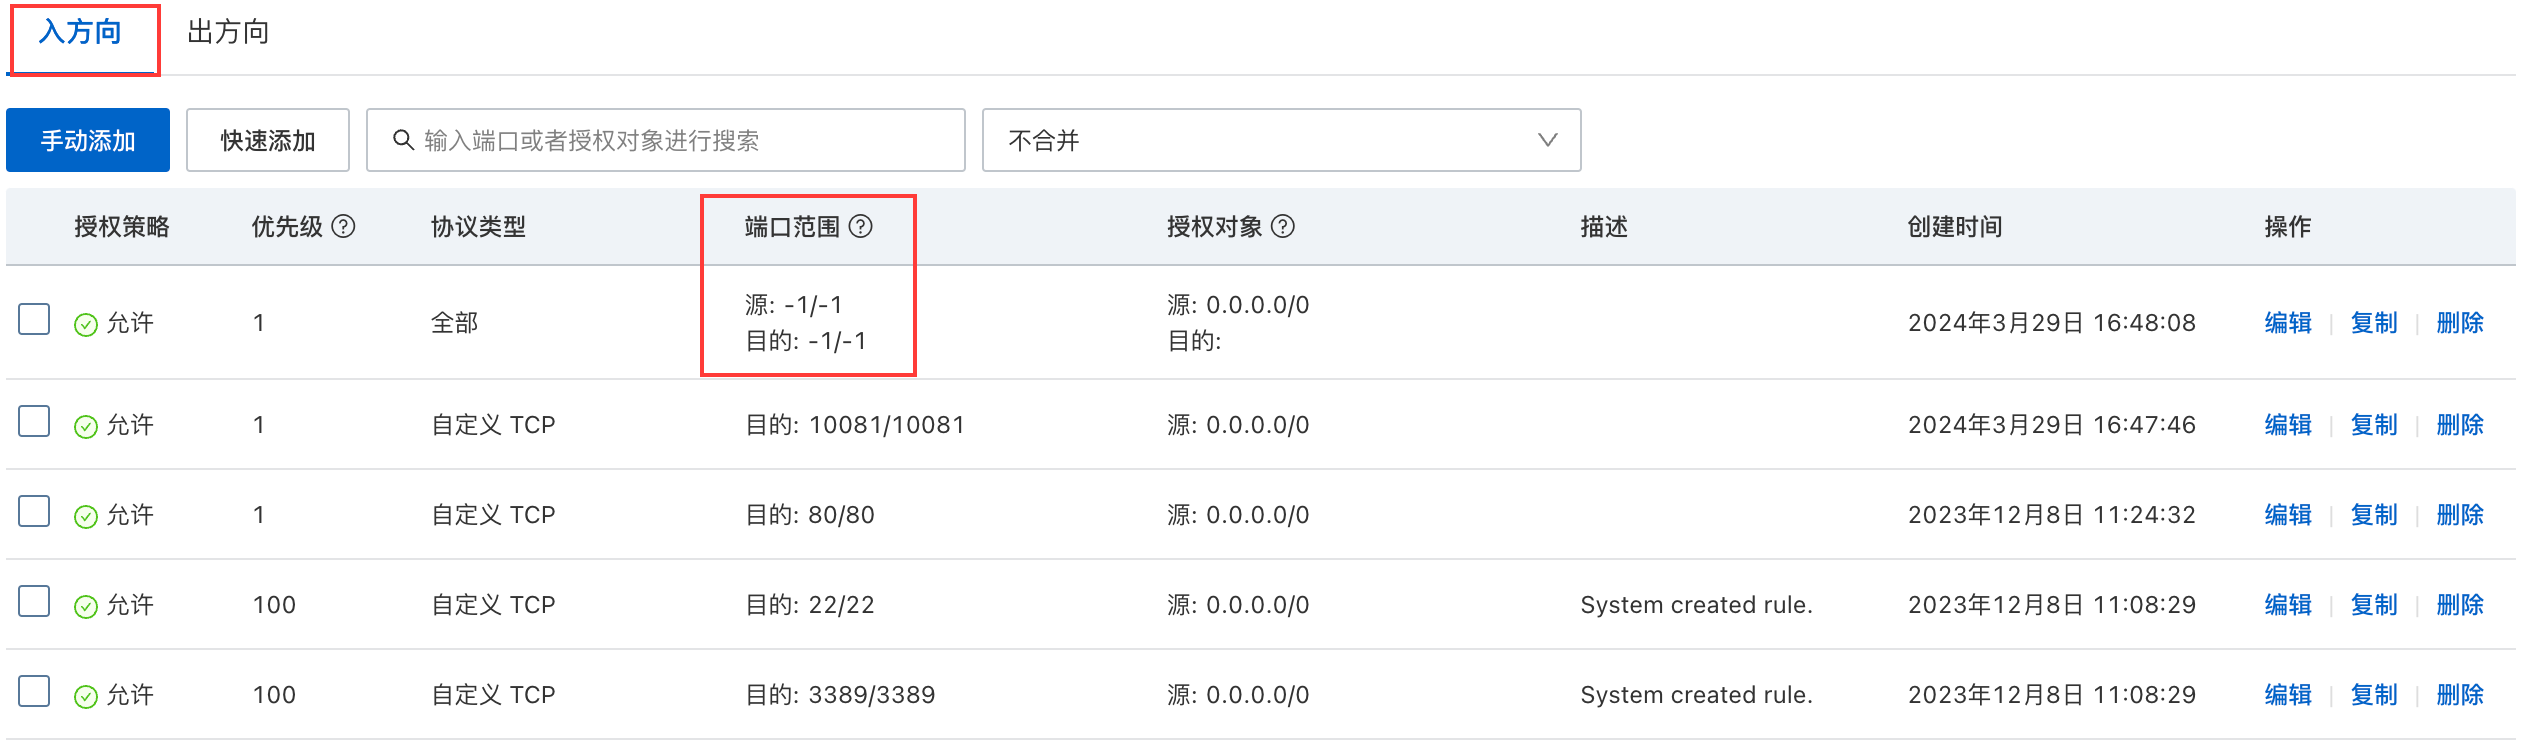
Task: Click the help icon next to 授权对象
Action: (1282, 227)
